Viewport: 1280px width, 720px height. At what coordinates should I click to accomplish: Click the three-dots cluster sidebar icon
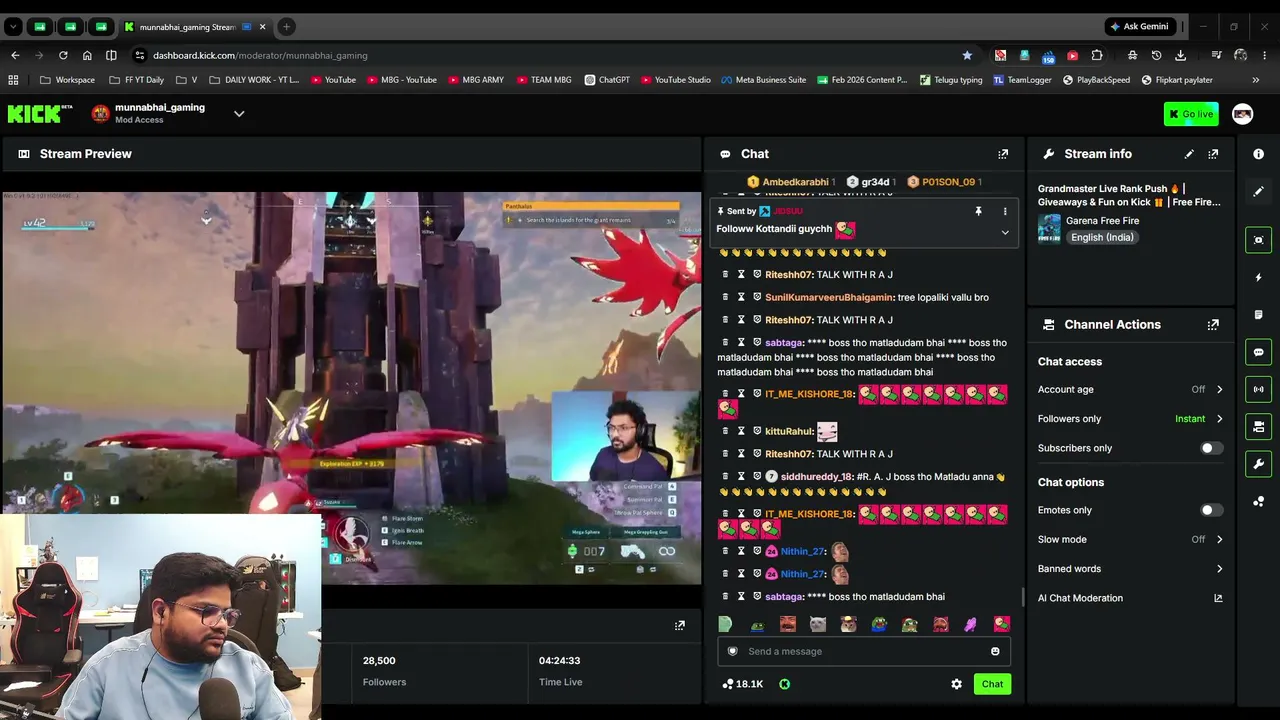click(1259, 502)
